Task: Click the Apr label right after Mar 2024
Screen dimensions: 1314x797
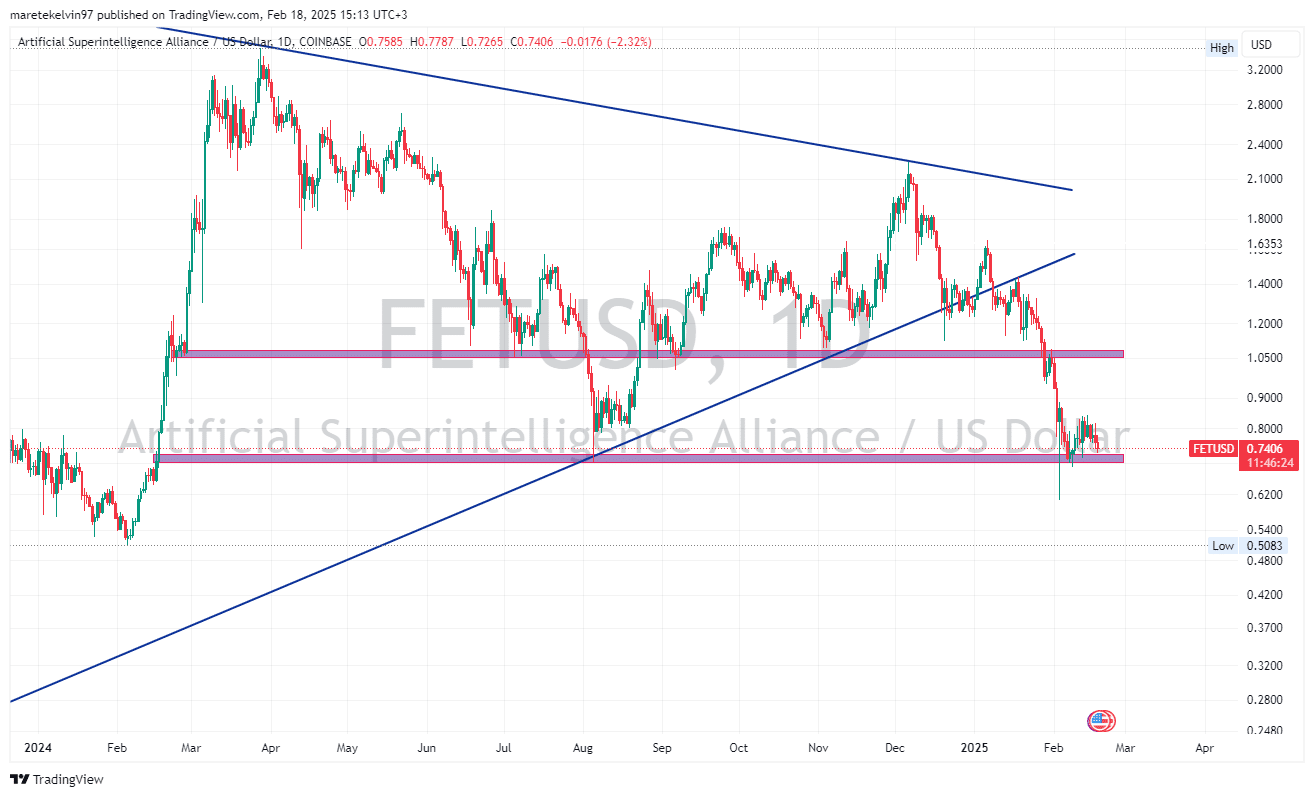Action: click(270, 748)
